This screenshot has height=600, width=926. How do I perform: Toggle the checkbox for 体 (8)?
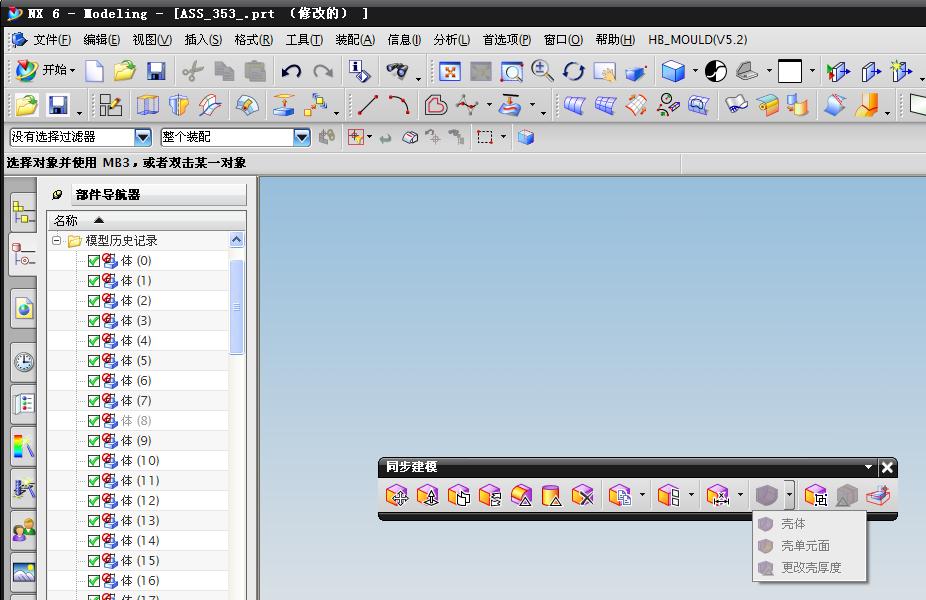(x=93, y=421)
